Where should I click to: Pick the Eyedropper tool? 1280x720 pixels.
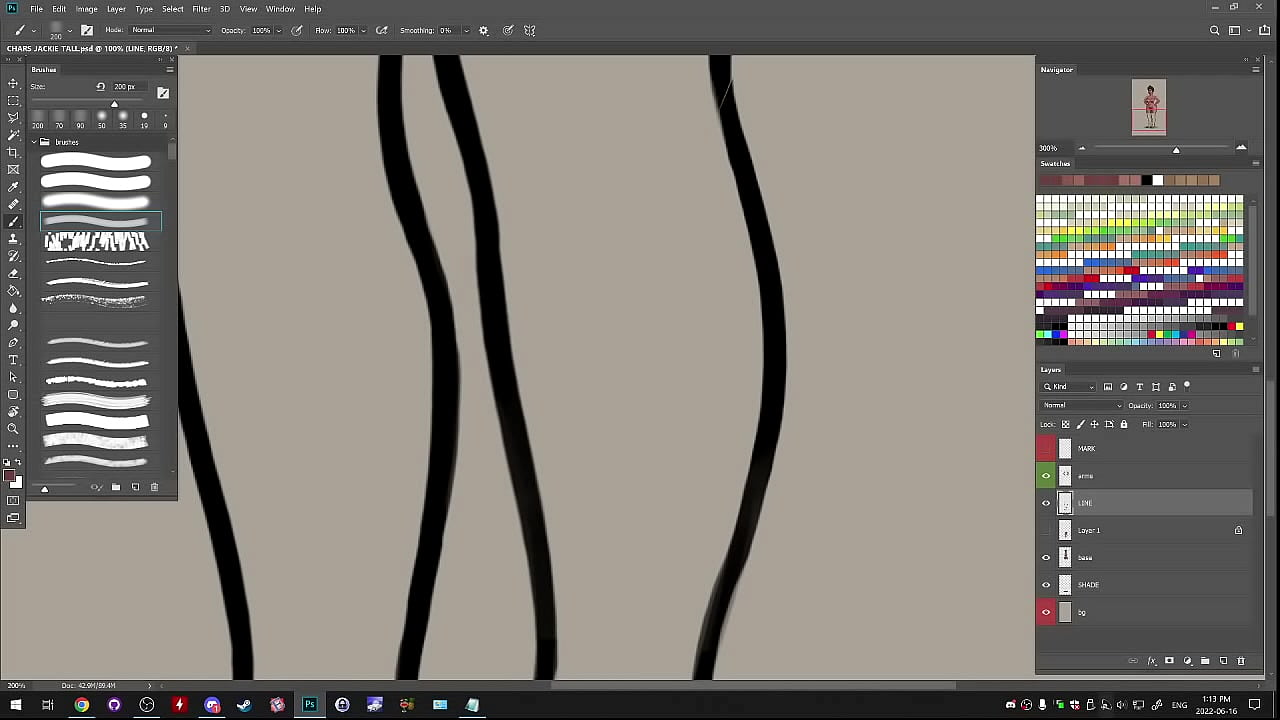(x=13, y=187)
